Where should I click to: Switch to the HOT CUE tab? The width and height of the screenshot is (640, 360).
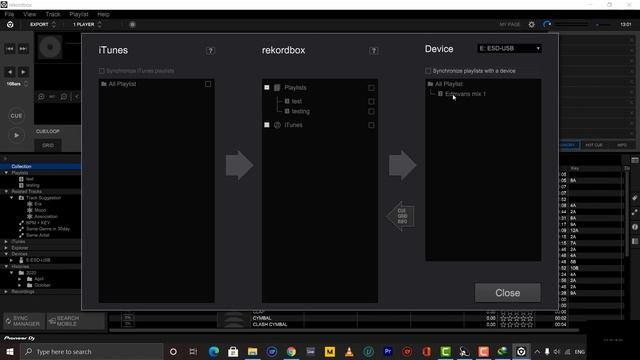(x=594, y=145)
